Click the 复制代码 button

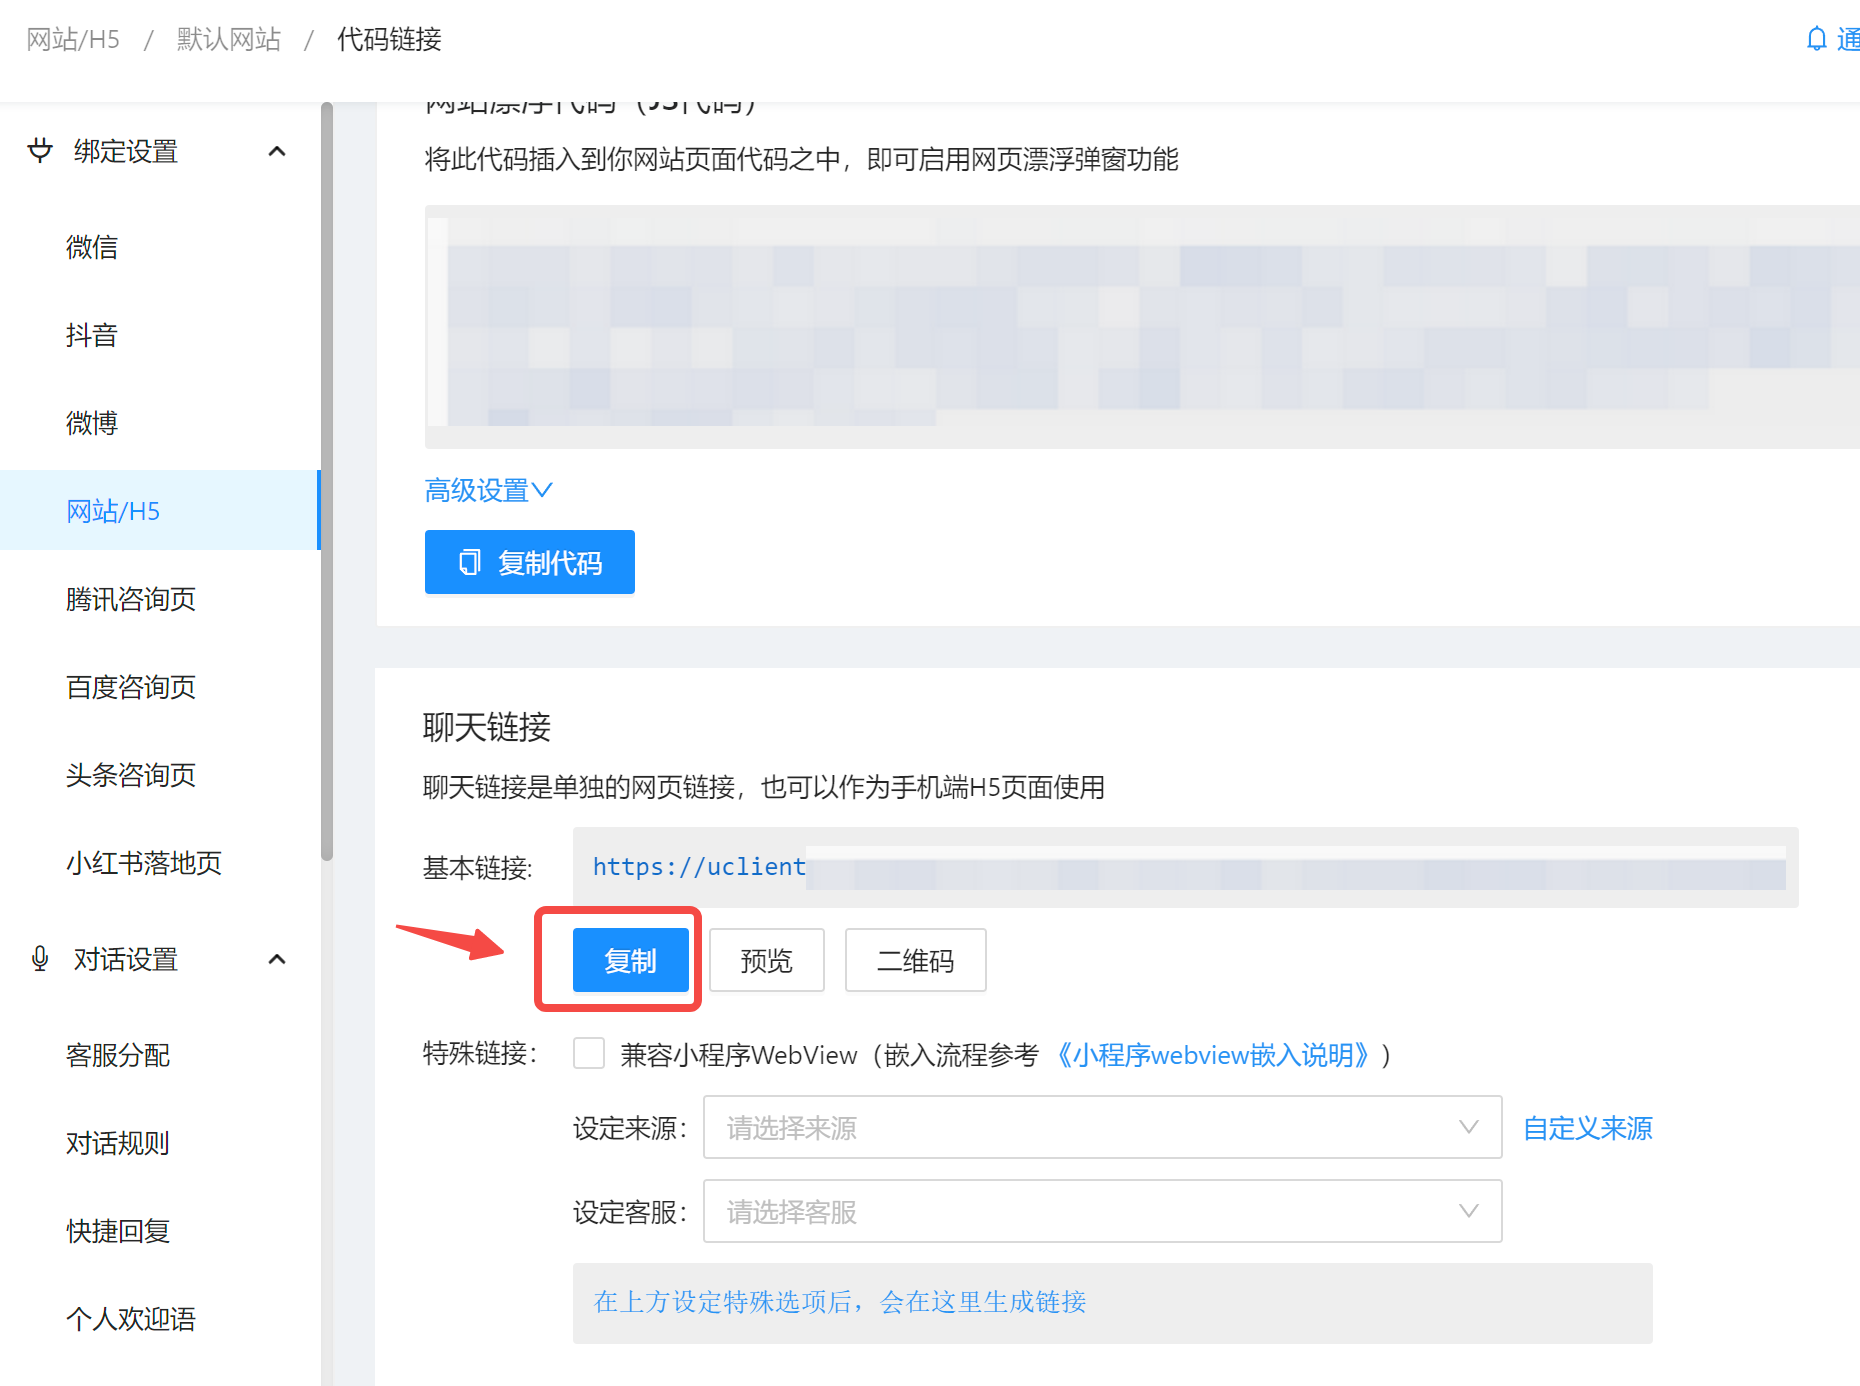[x=530, y=562]
